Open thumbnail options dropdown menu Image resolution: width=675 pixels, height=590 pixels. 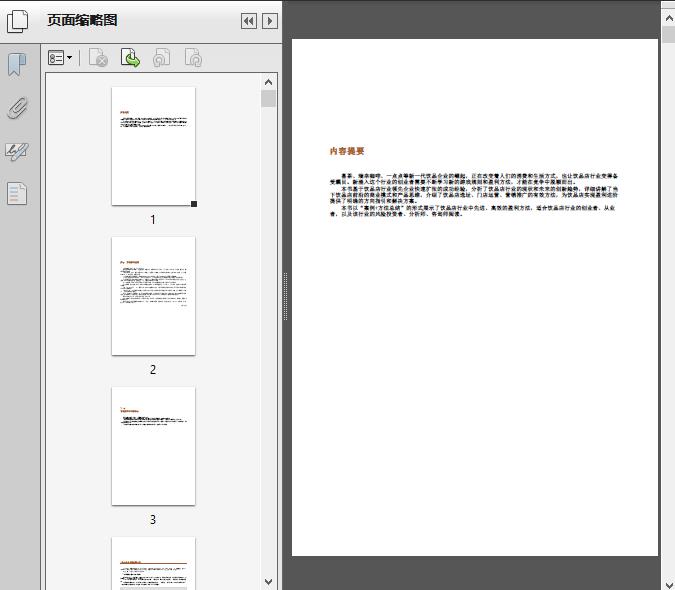click(x=60, y=58)
